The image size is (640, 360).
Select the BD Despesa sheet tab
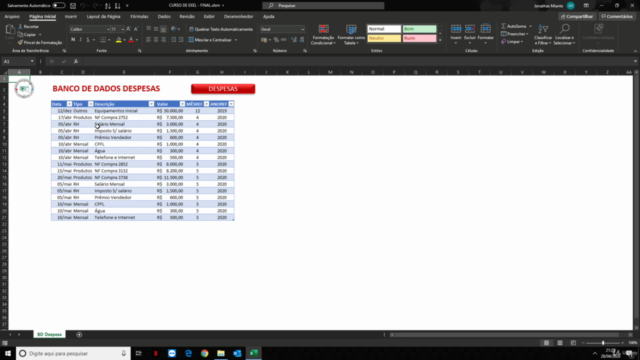coord(49,334)
